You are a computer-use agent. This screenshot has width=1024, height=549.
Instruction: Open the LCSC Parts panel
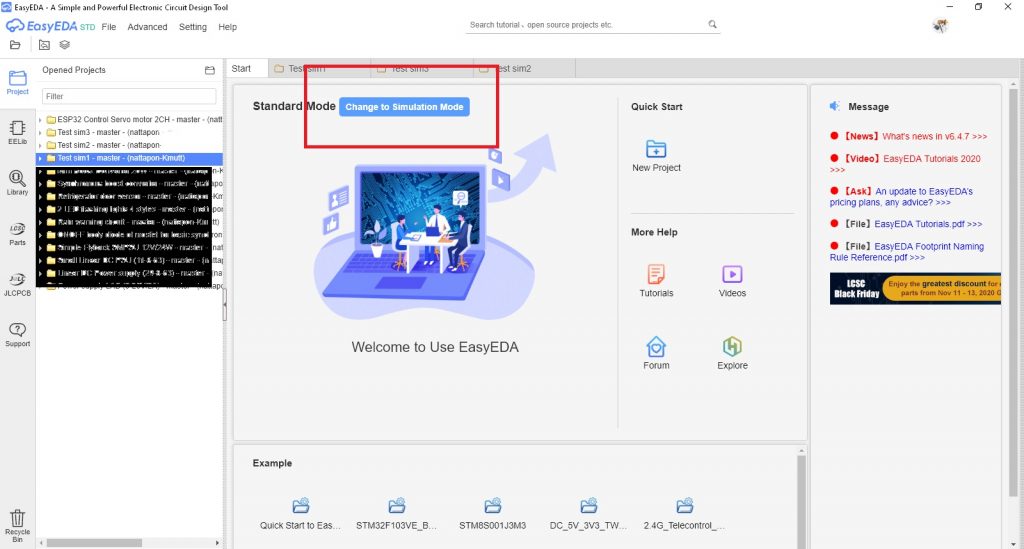coord(18,234)
